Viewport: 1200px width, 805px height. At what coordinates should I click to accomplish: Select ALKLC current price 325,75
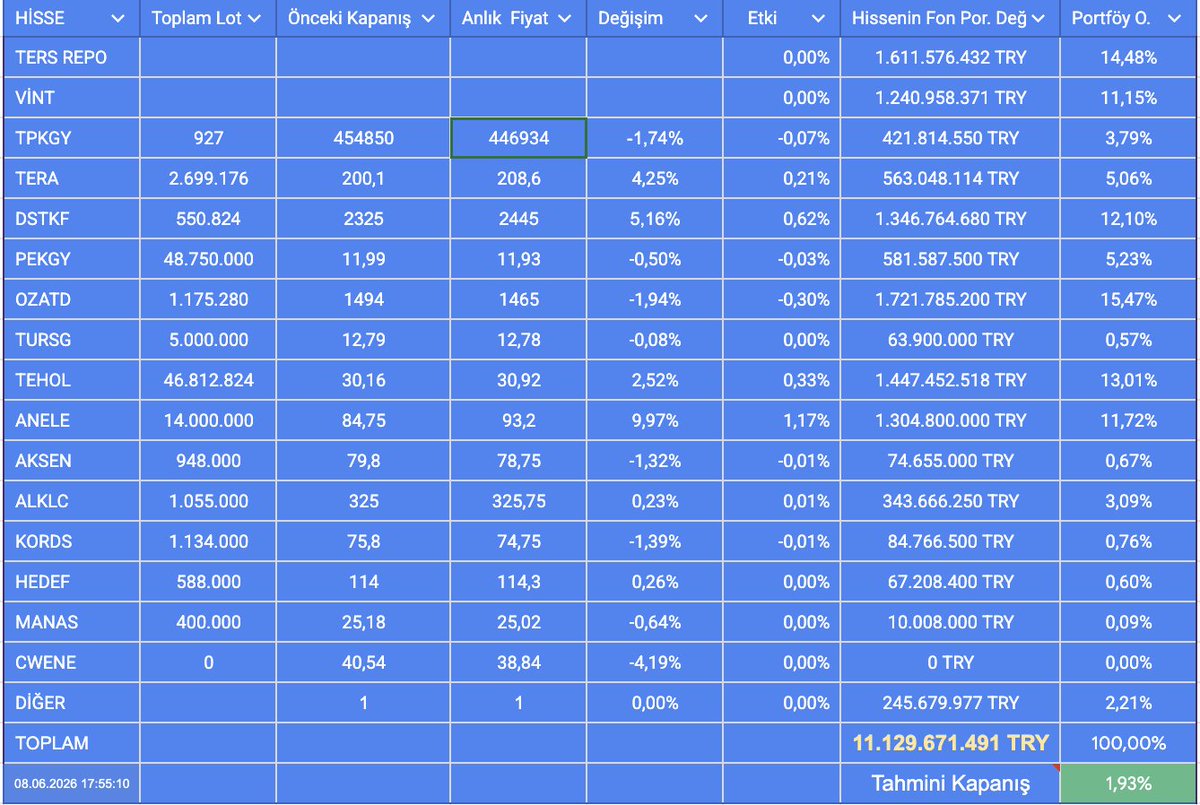(x=519, y=501)
